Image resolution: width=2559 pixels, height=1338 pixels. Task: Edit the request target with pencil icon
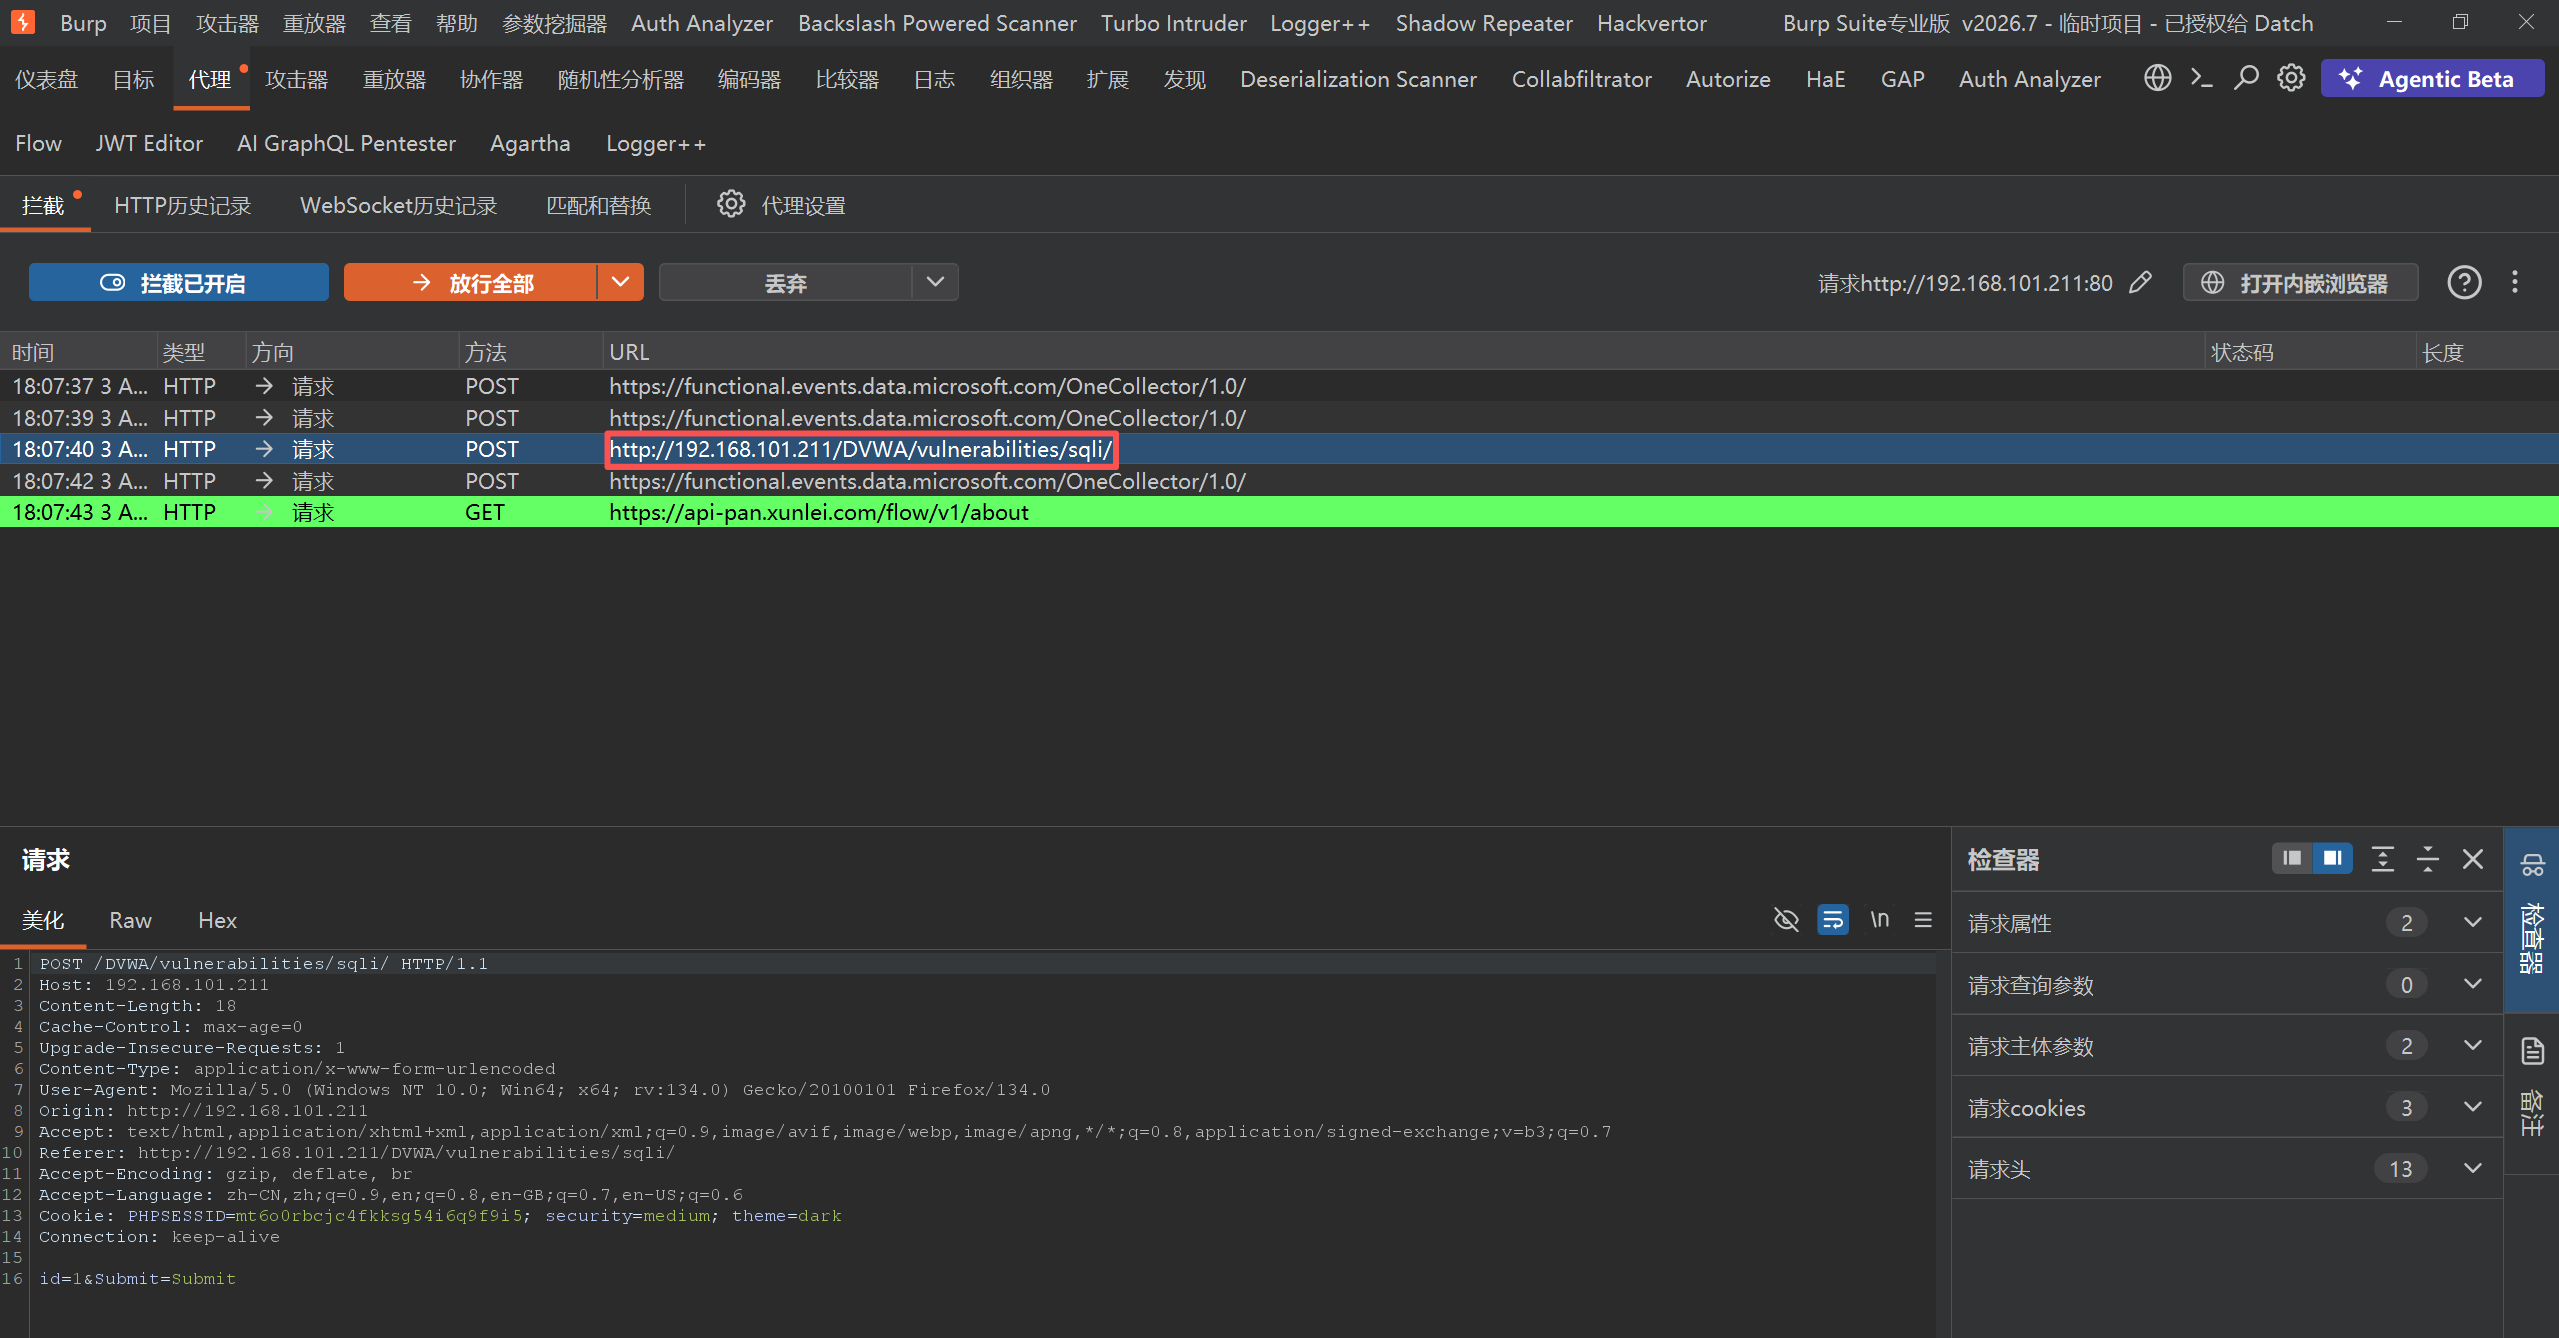2141,283
